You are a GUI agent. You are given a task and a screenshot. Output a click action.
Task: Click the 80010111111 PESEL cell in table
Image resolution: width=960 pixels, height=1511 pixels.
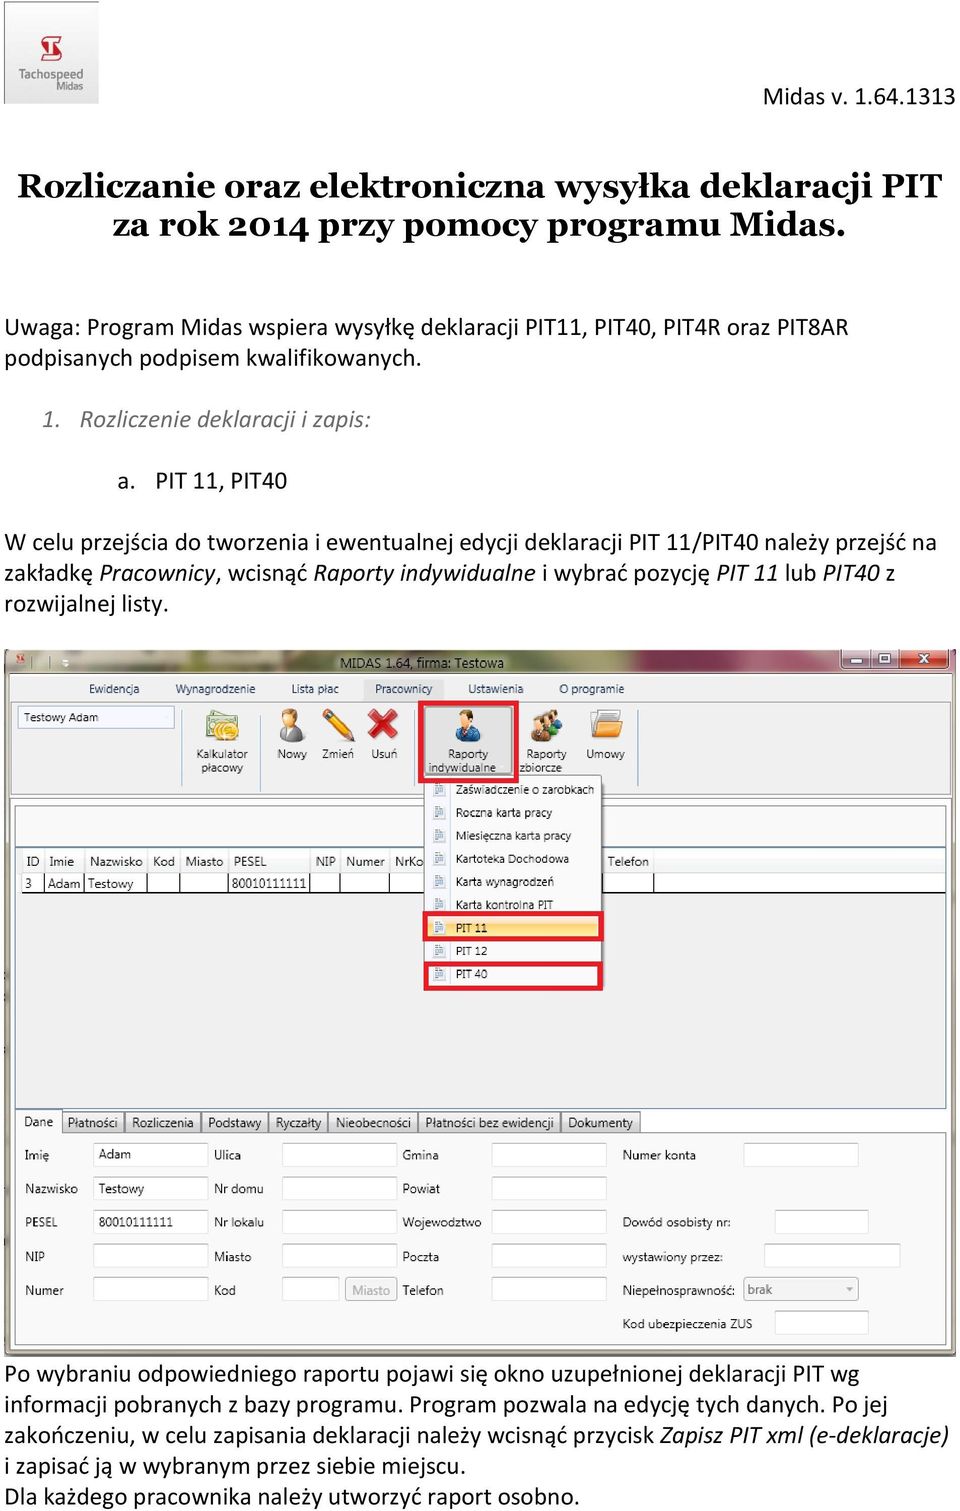[x=269, y=883]
